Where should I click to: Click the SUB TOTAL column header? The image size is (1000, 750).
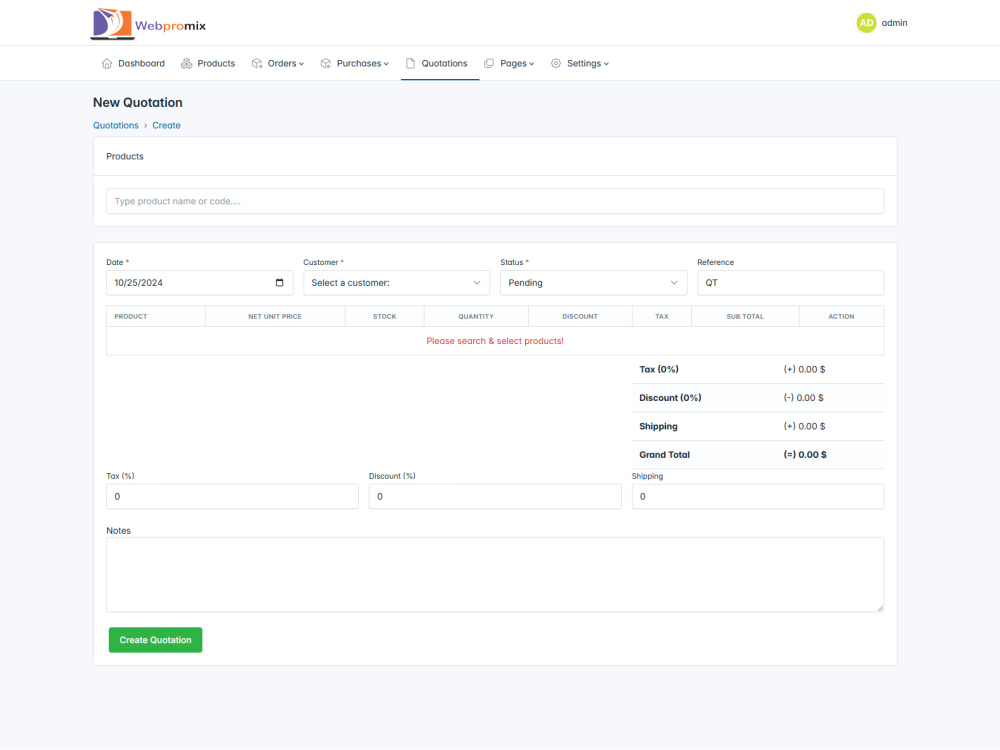745,316
